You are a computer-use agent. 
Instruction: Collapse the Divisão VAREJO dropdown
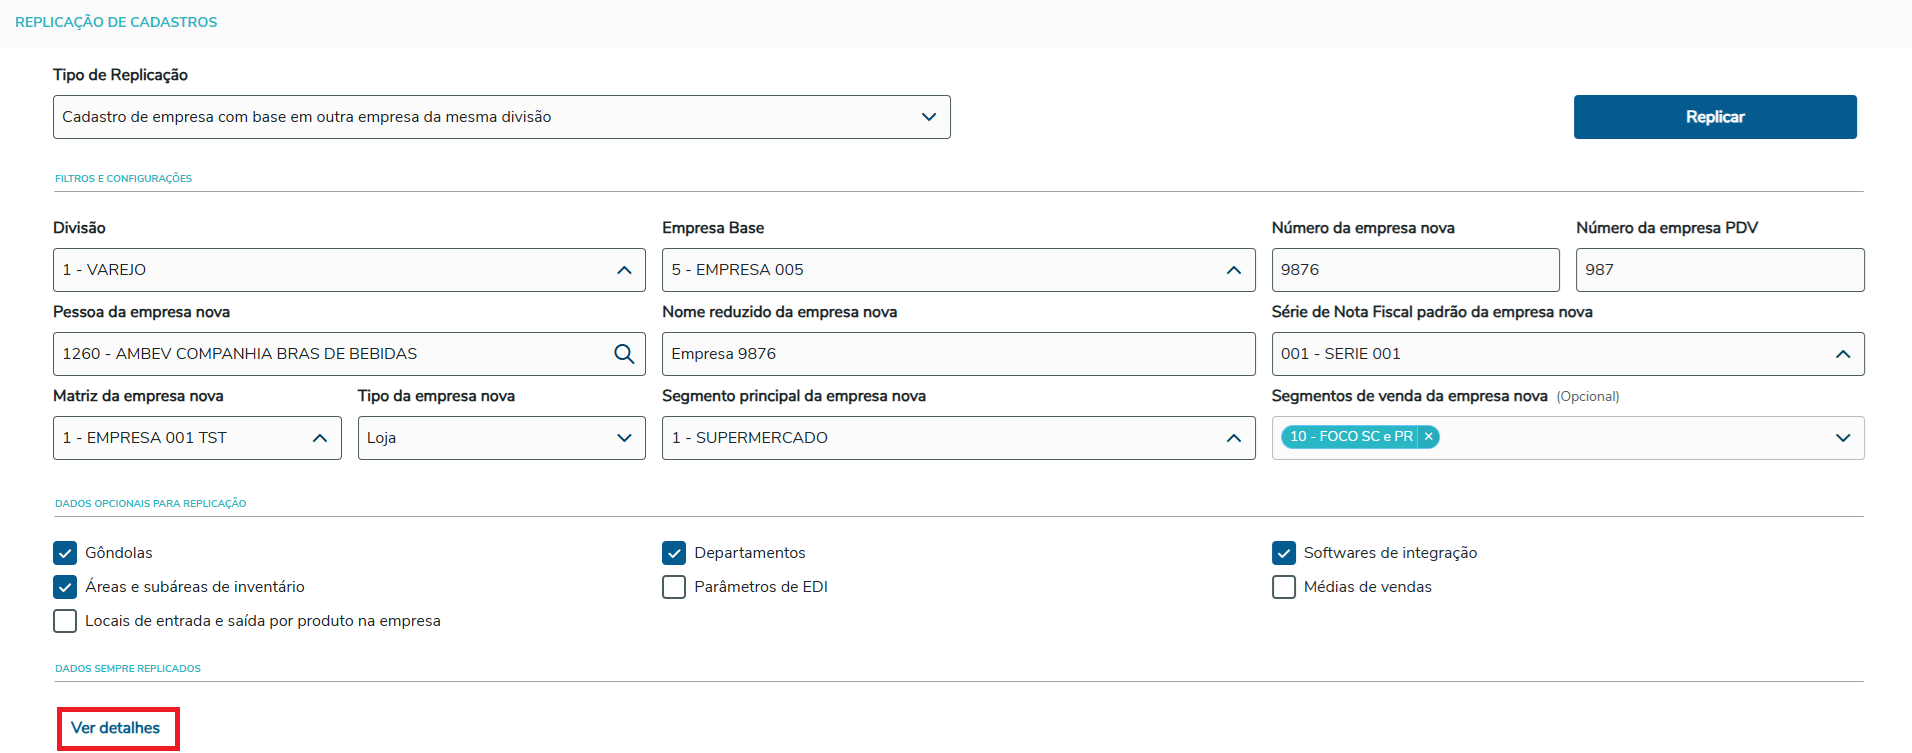624,270
